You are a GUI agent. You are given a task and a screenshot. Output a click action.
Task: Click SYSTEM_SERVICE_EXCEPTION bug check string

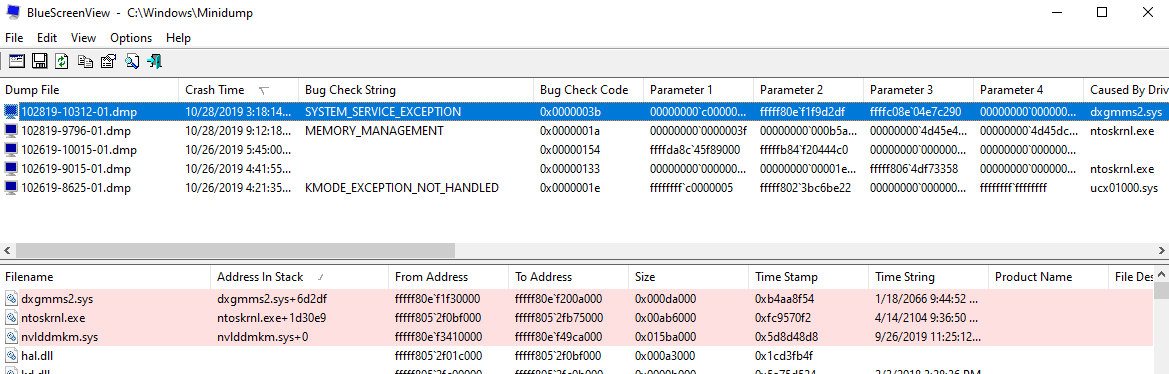383,112
